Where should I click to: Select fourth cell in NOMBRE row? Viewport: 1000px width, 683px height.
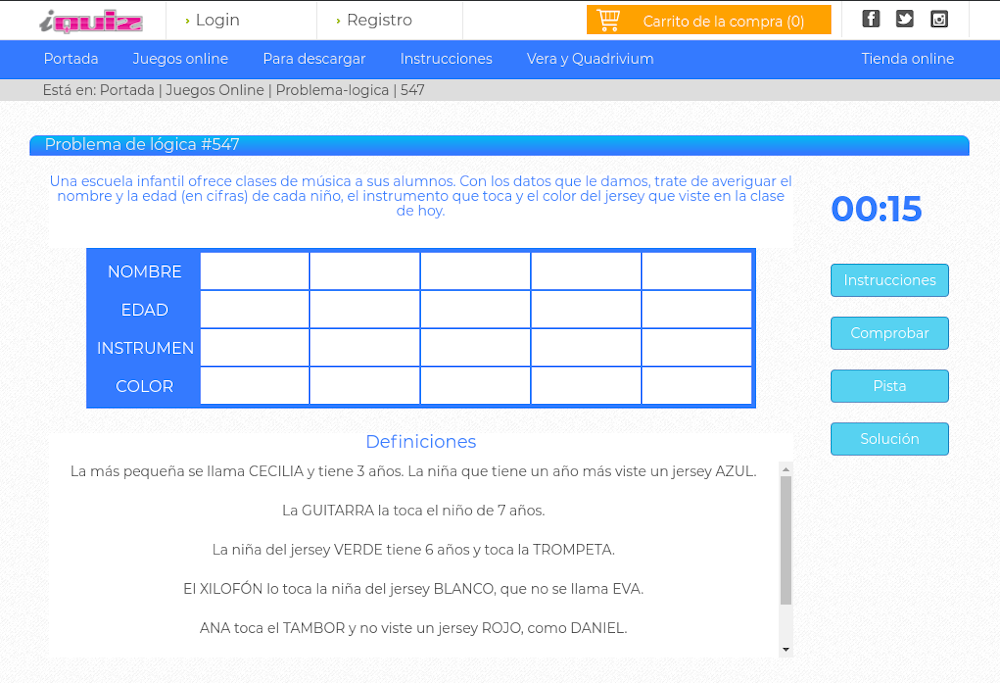click(x=586, y=271)
